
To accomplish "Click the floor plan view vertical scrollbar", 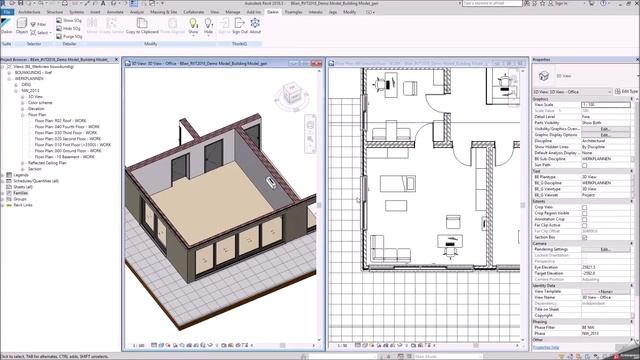I will pyautogui.click(x=522, y=205).
